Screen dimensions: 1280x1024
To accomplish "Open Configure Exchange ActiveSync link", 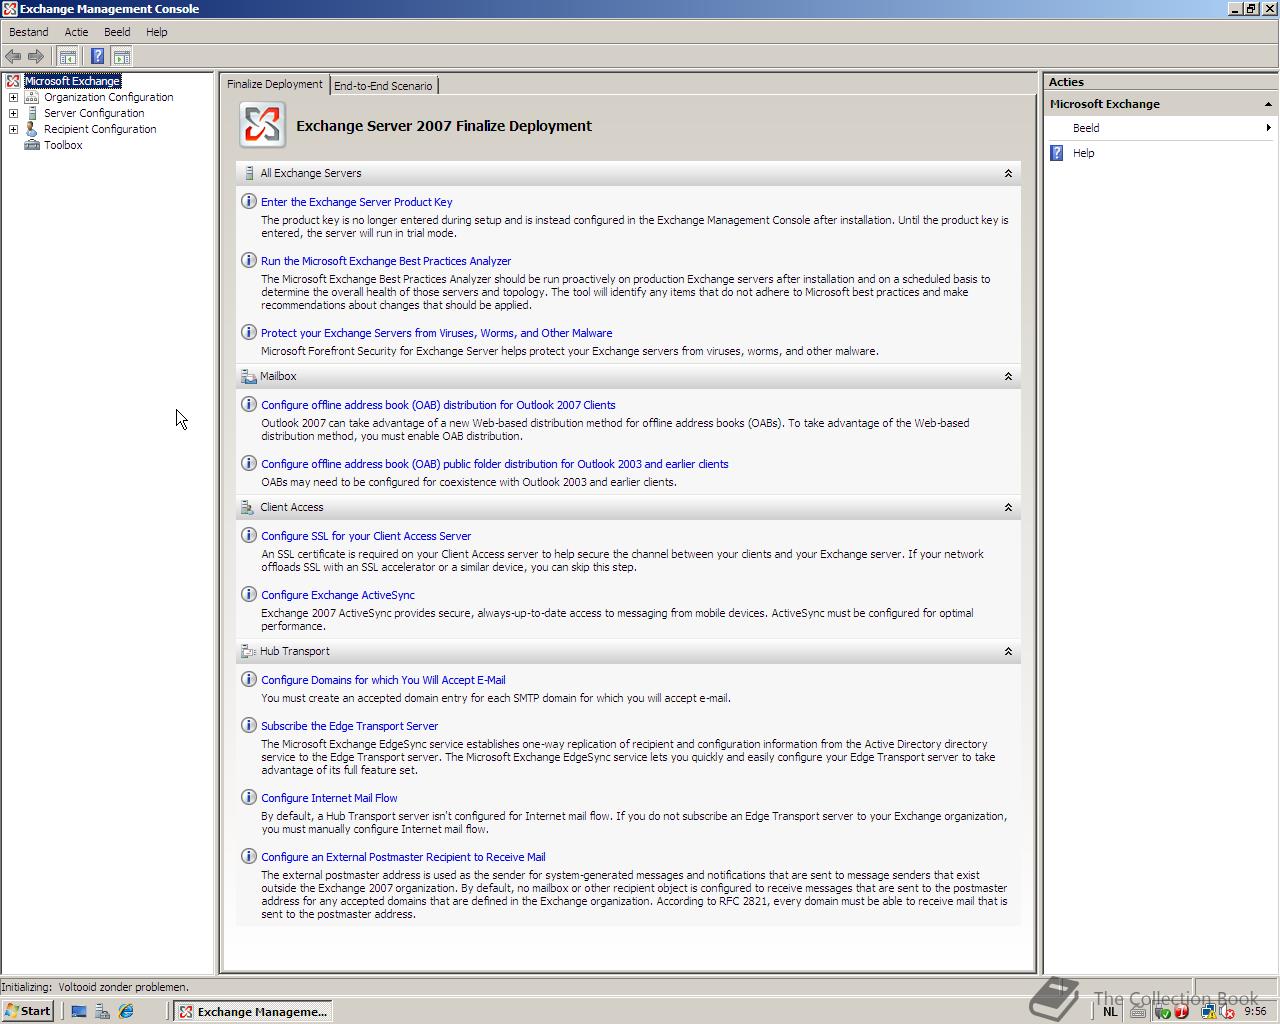I will pos(338,595).
